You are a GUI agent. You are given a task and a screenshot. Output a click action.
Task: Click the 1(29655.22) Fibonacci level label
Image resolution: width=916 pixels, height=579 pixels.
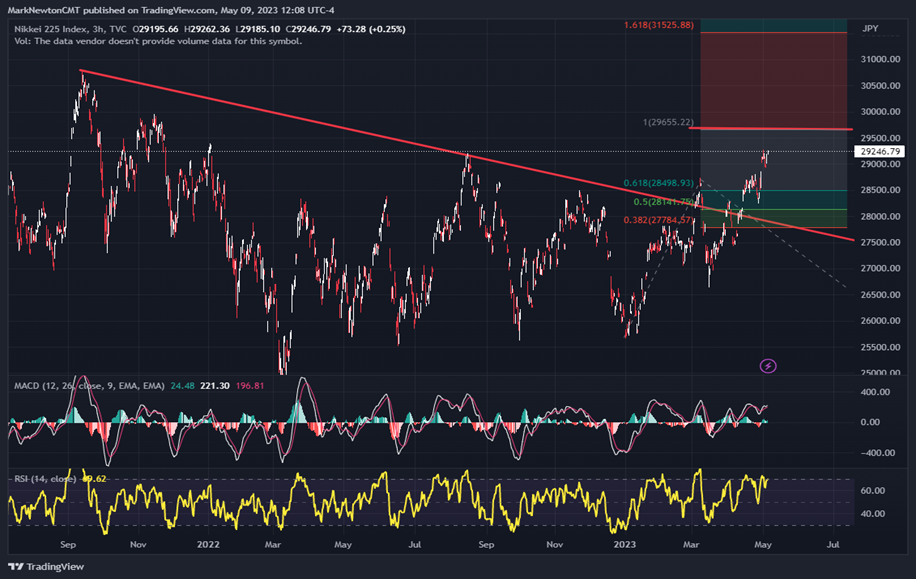[x=668, y=122]
